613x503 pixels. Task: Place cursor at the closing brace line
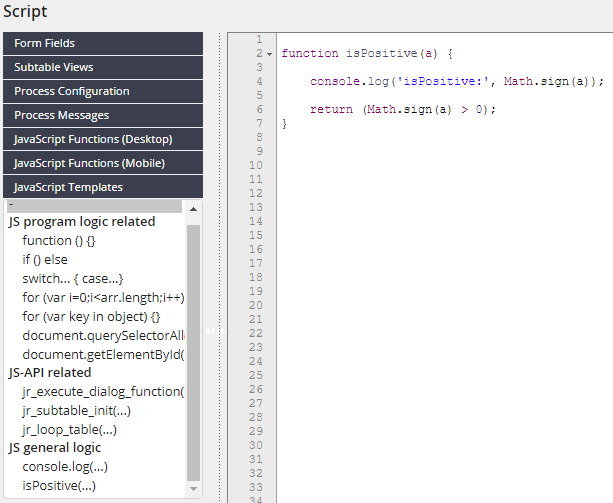284,124
